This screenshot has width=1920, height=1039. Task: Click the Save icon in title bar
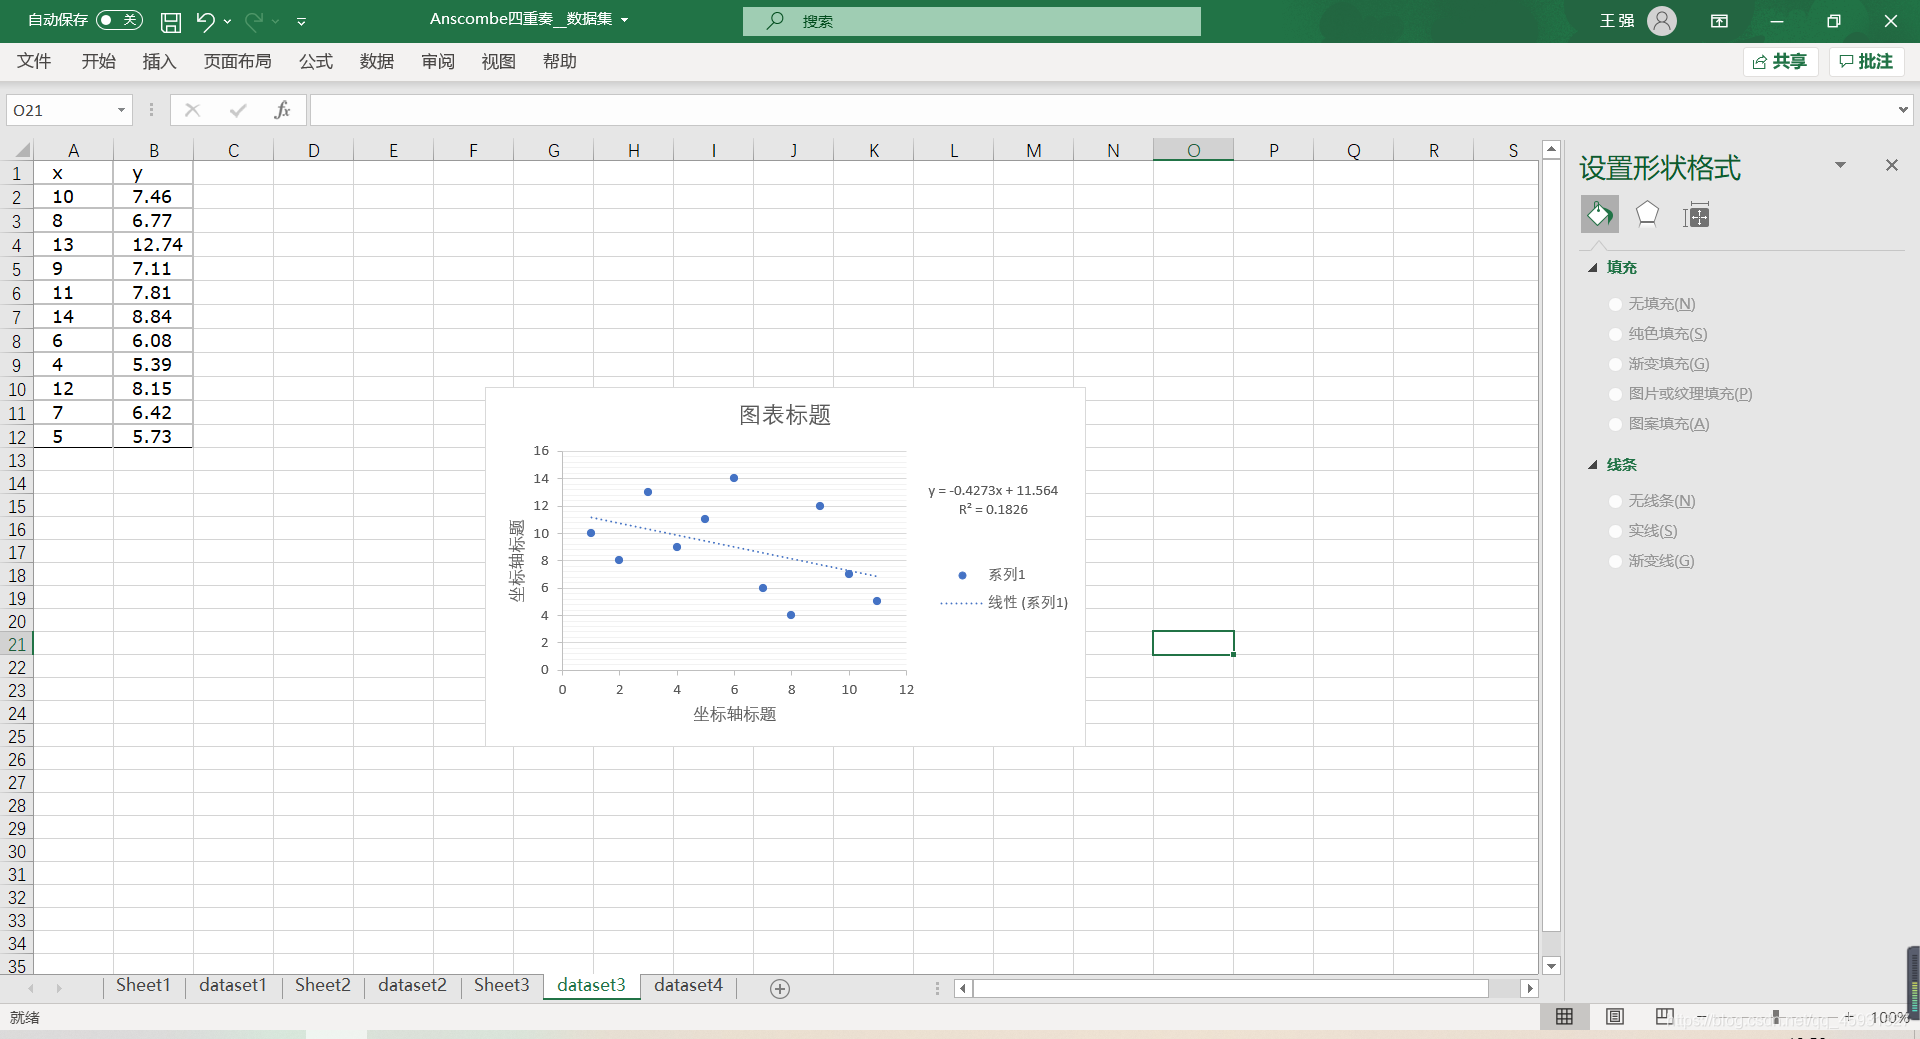[x=171, y=21]
